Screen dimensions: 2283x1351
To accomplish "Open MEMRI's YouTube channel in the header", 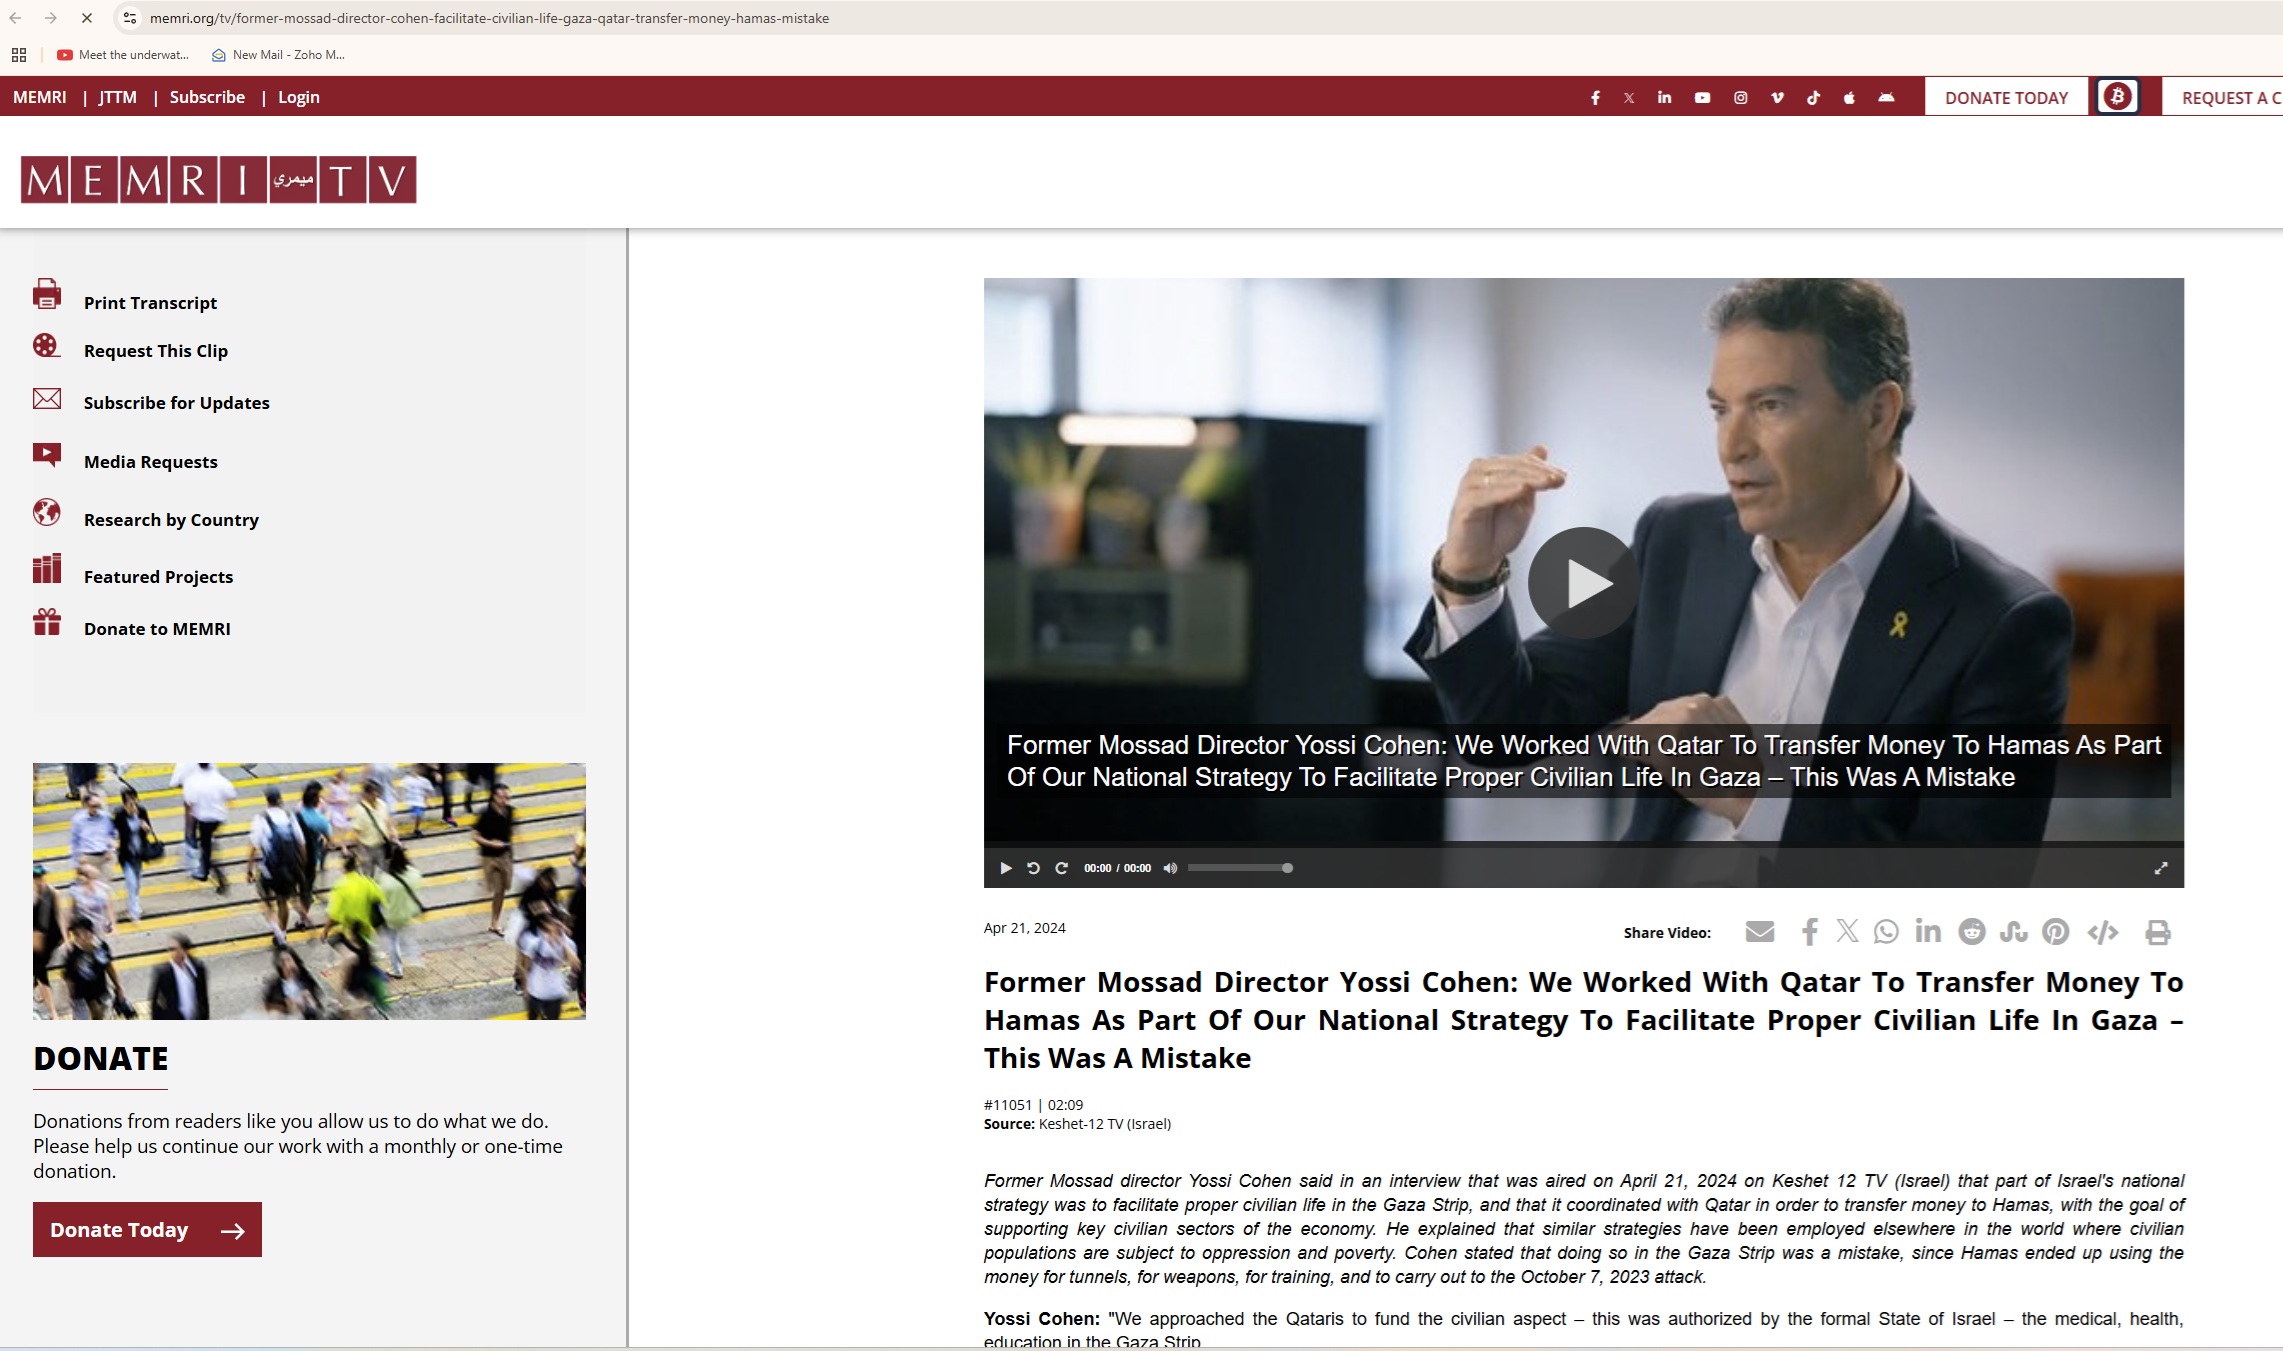I will tap(1702, 98).
